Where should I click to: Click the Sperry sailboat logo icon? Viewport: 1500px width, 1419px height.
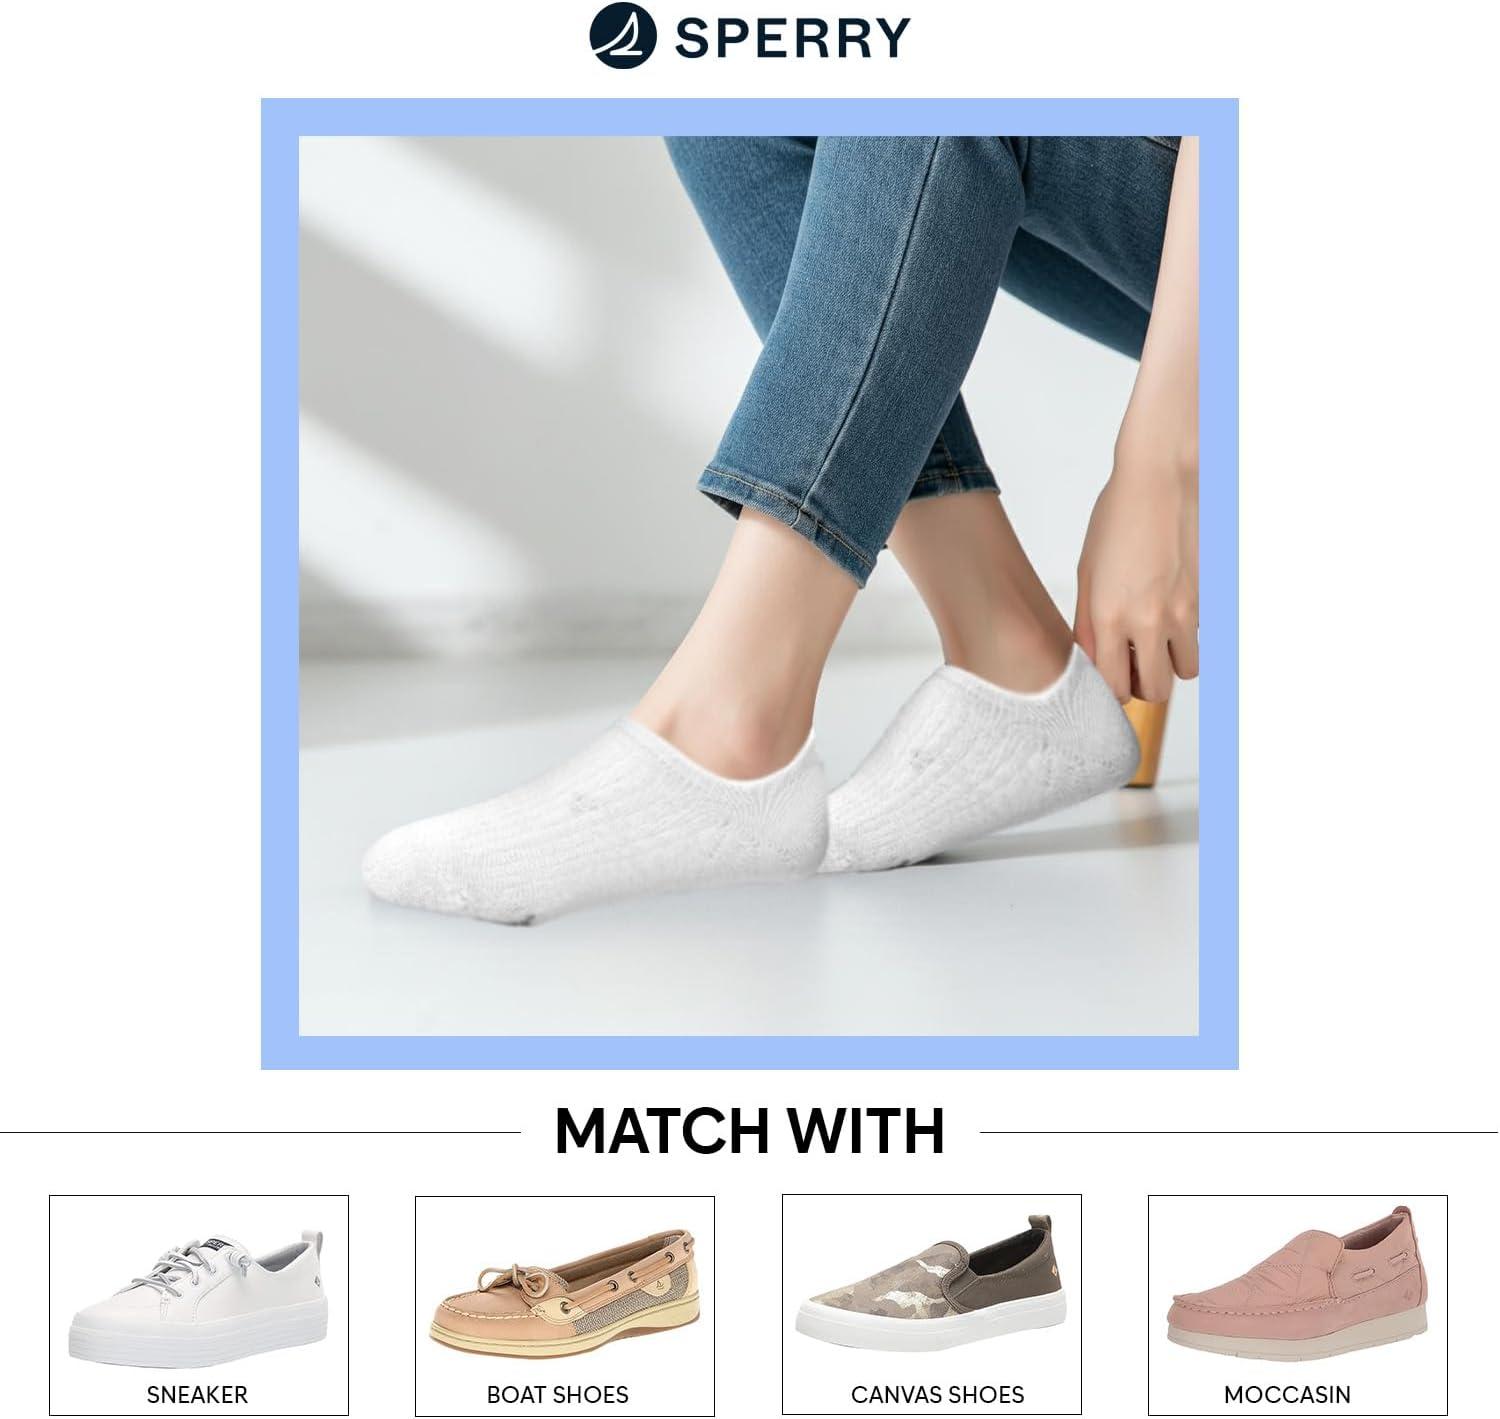point(622,35)
